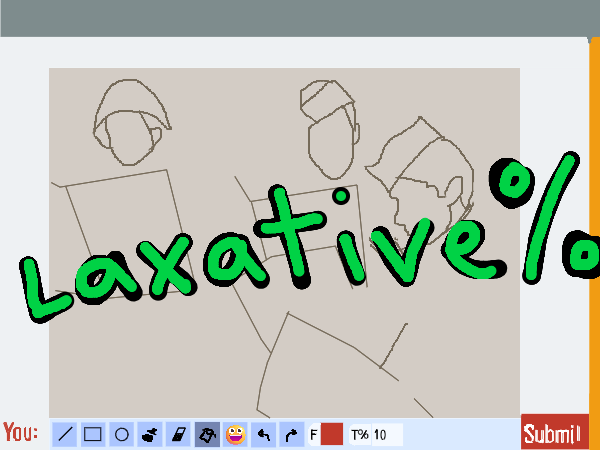This screenshot has height=450, width=600.
Task: Click the F fill label
Action: point(314,435)
